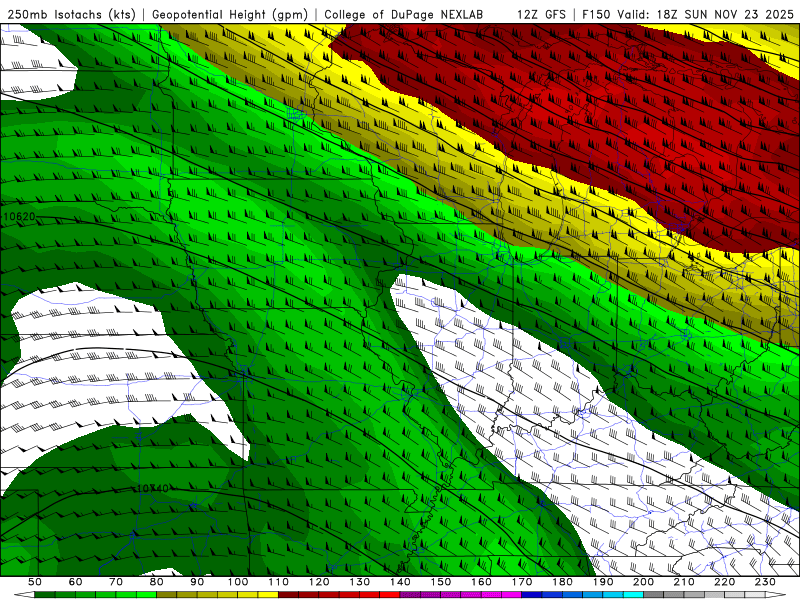This screenshot has height=600, width=800.
Task: Click the 'Valid: 18Z SUN NOV 23 2025' text
Action: click(x=706, y=14)
